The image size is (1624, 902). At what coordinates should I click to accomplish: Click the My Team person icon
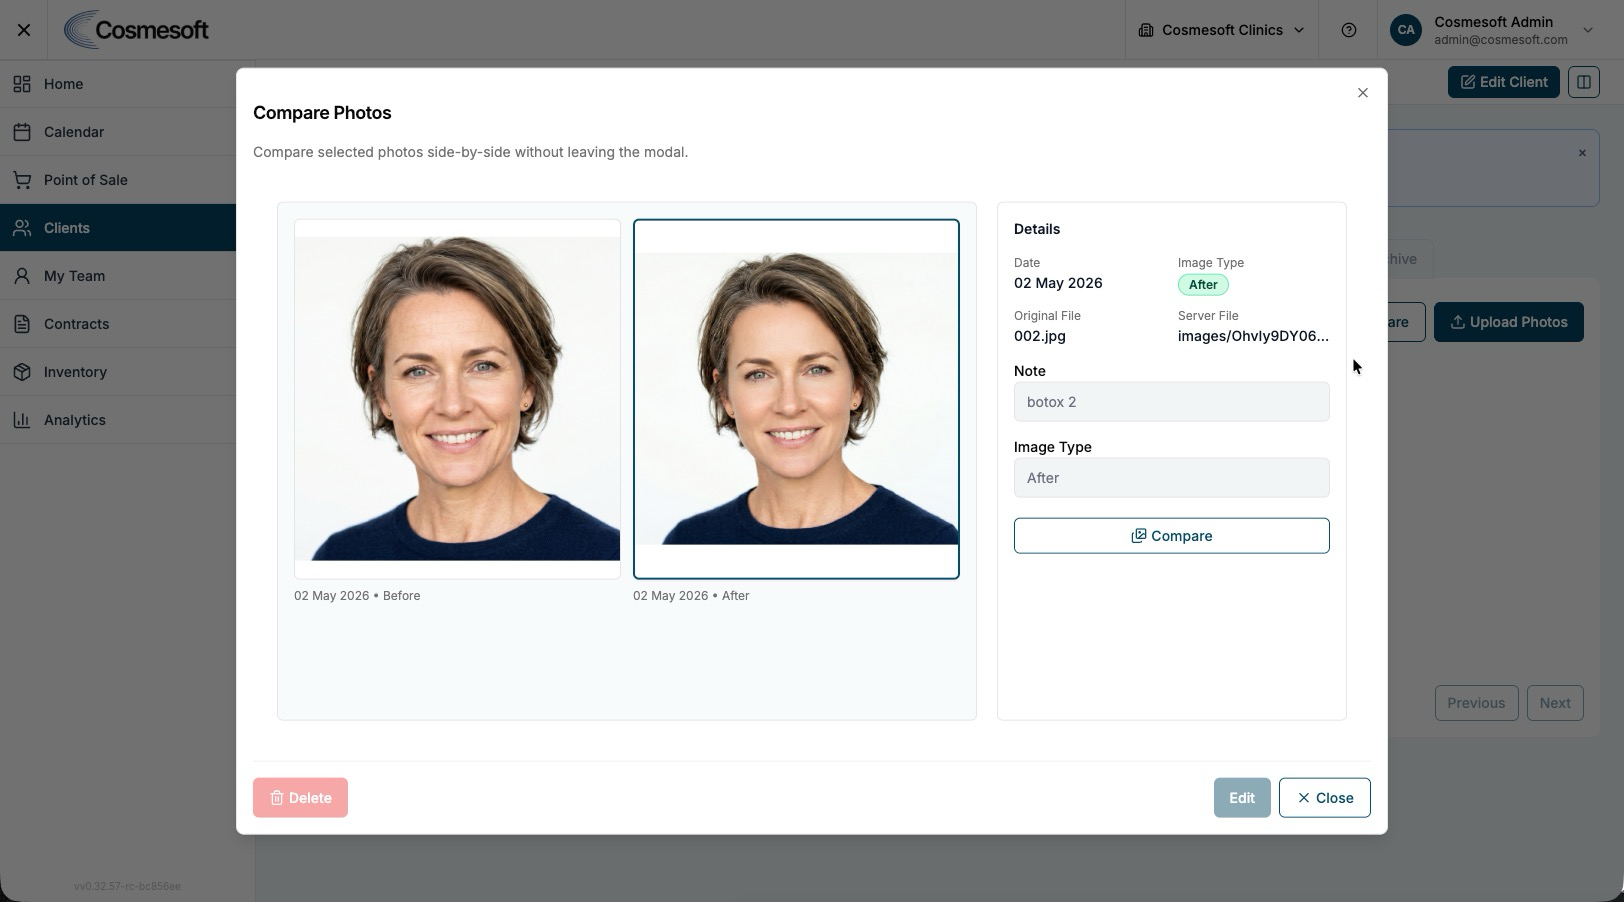click(x=22, y=276)
